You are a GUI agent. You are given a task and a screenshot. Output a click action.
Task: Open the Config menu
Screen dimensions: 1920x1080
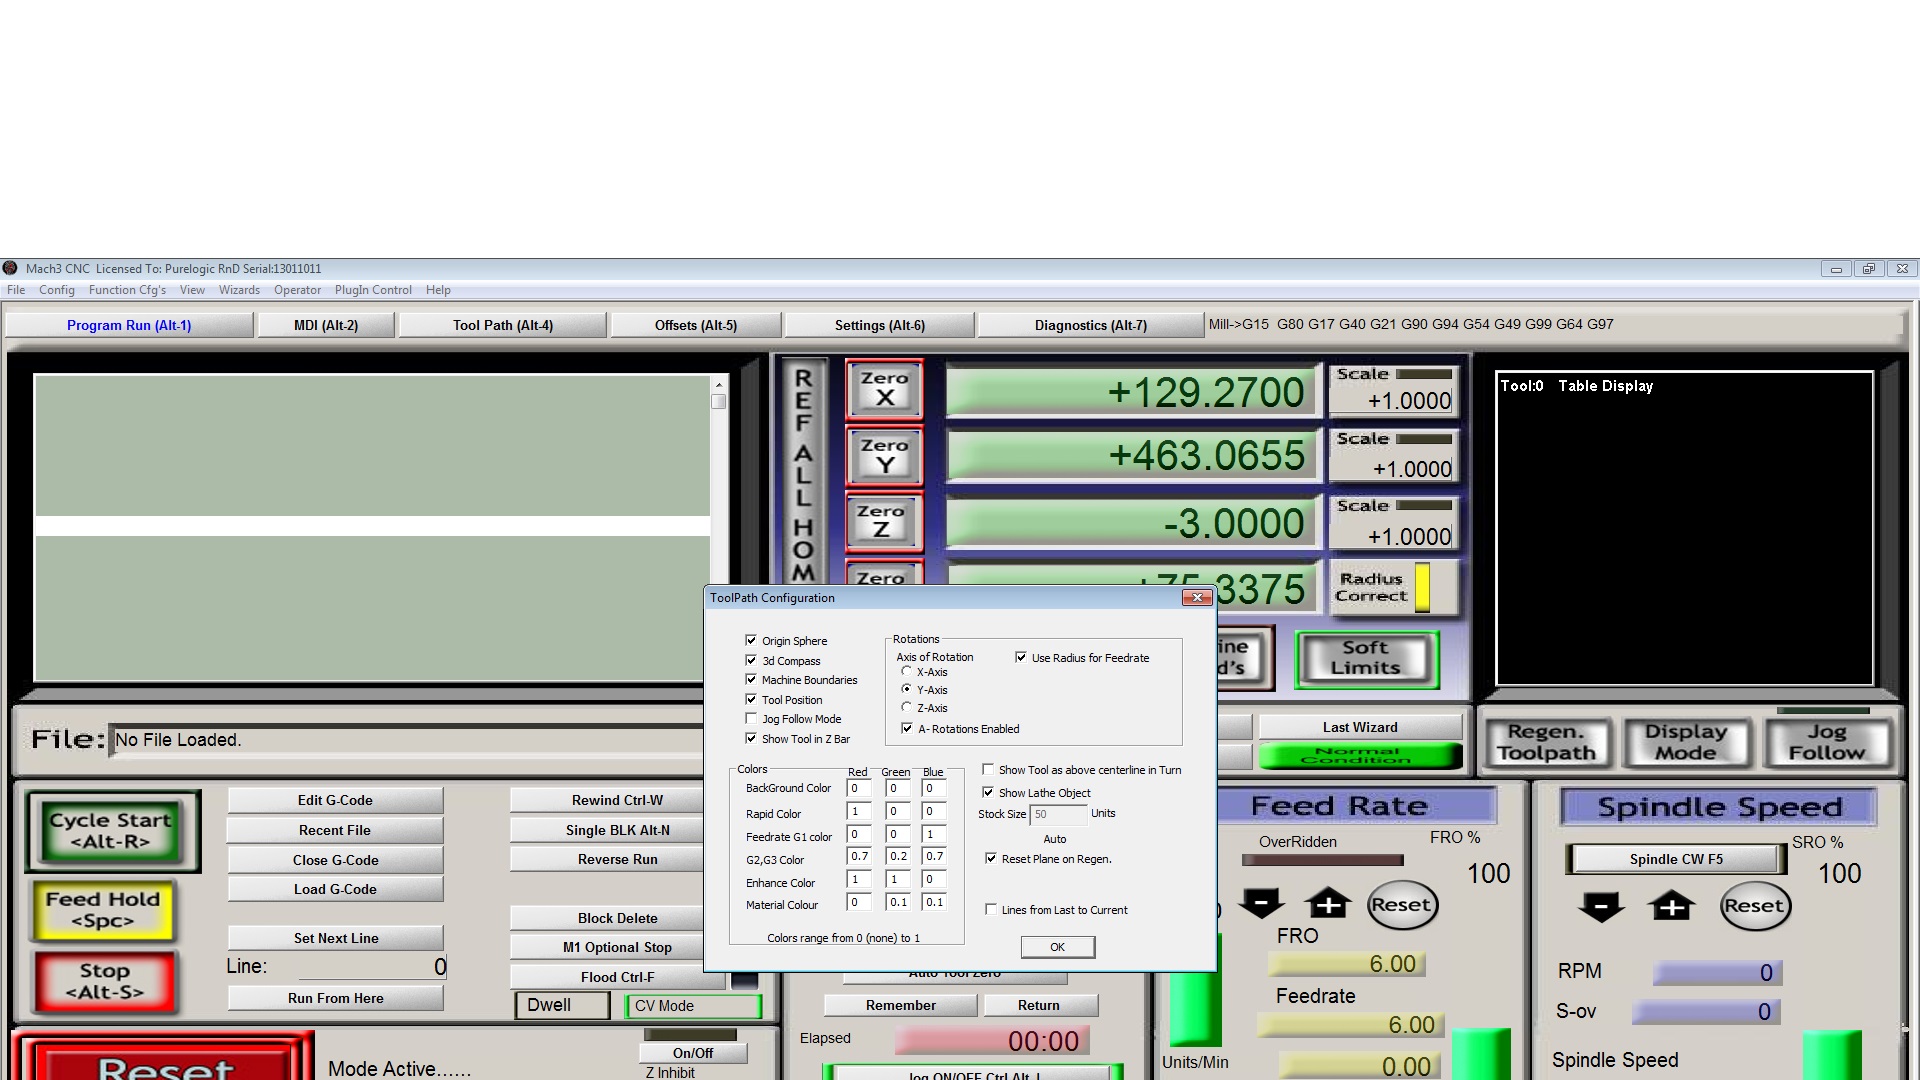tap(56, 290)
